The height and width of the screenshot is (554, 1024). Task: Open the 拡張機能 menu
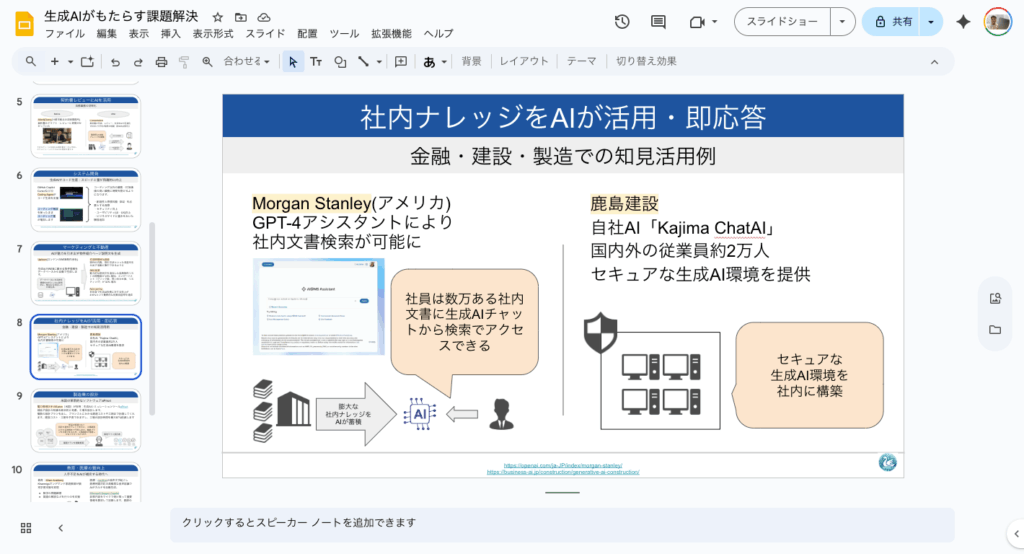[391, 34]
